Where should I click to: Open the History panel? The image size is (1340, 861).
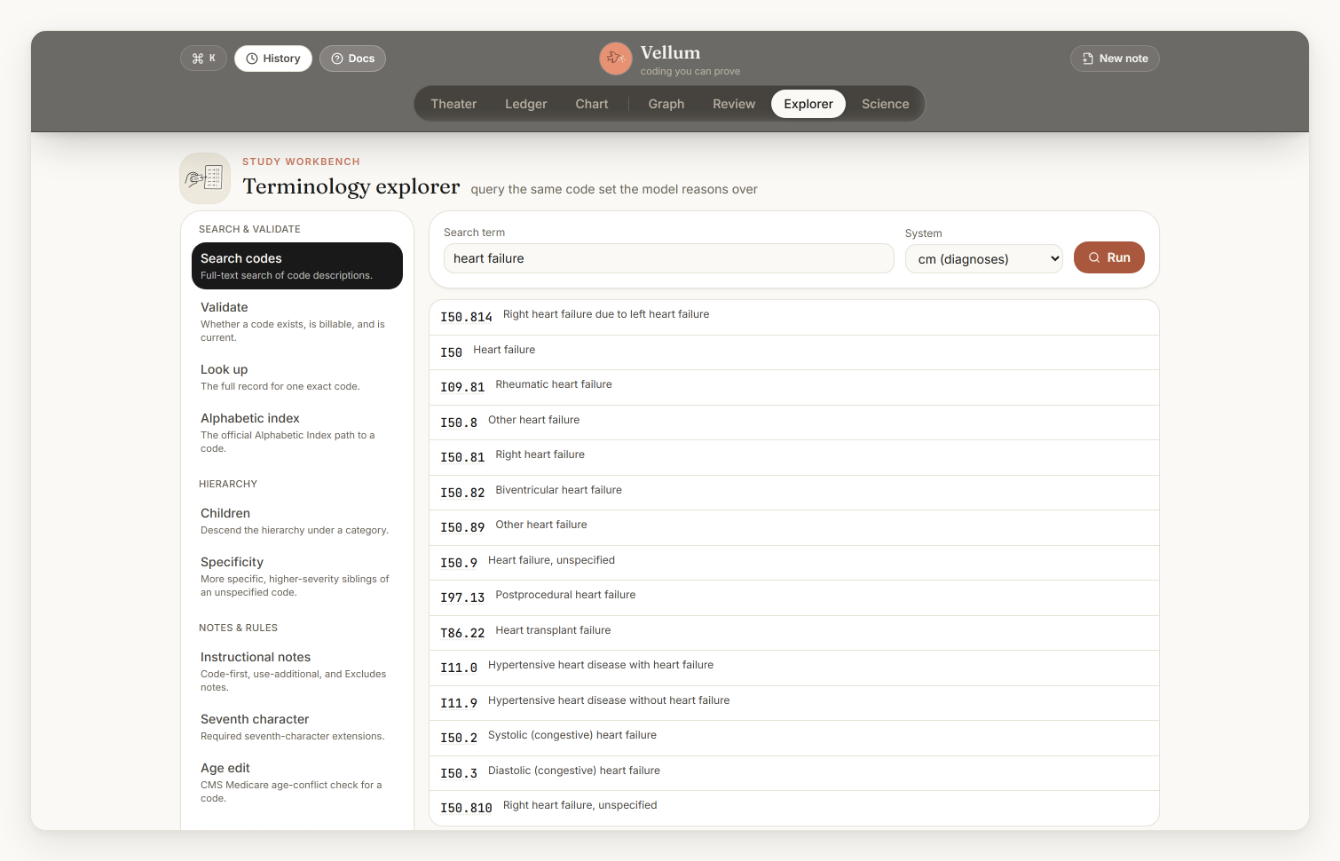[x=273, y=58]
